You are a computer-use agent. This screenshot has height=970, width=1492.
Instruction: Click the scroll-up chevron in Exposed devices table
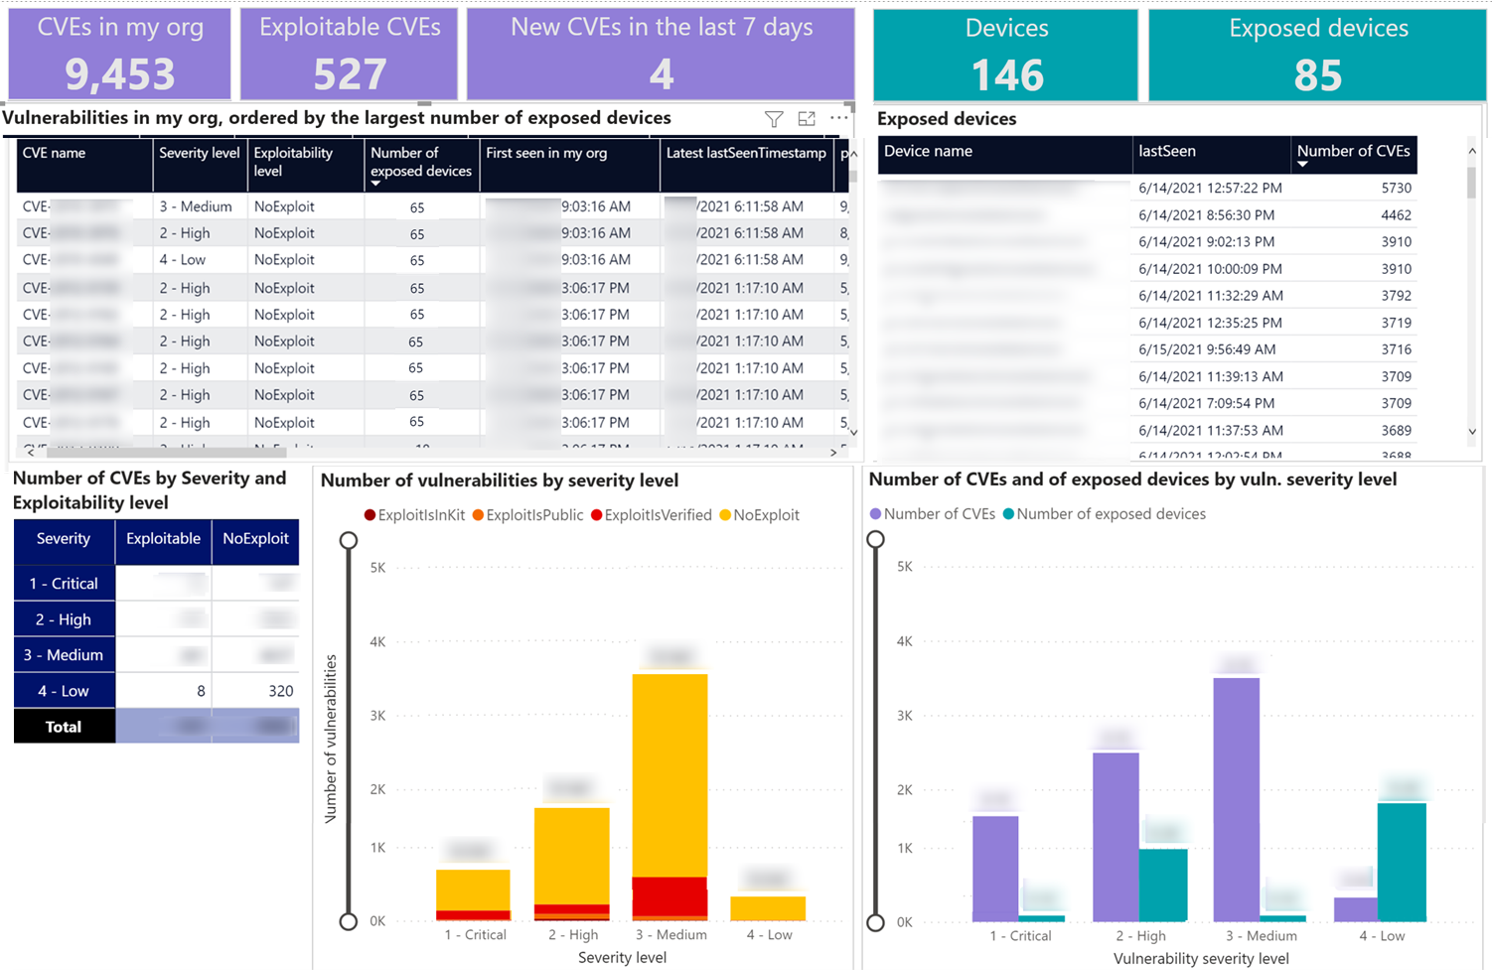[1474, 151]
